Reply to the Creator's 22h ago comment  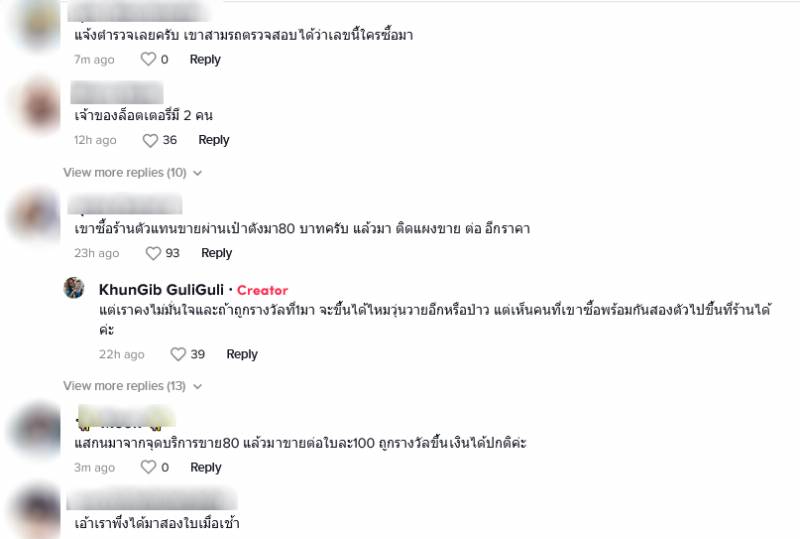[x=242, y=354]
